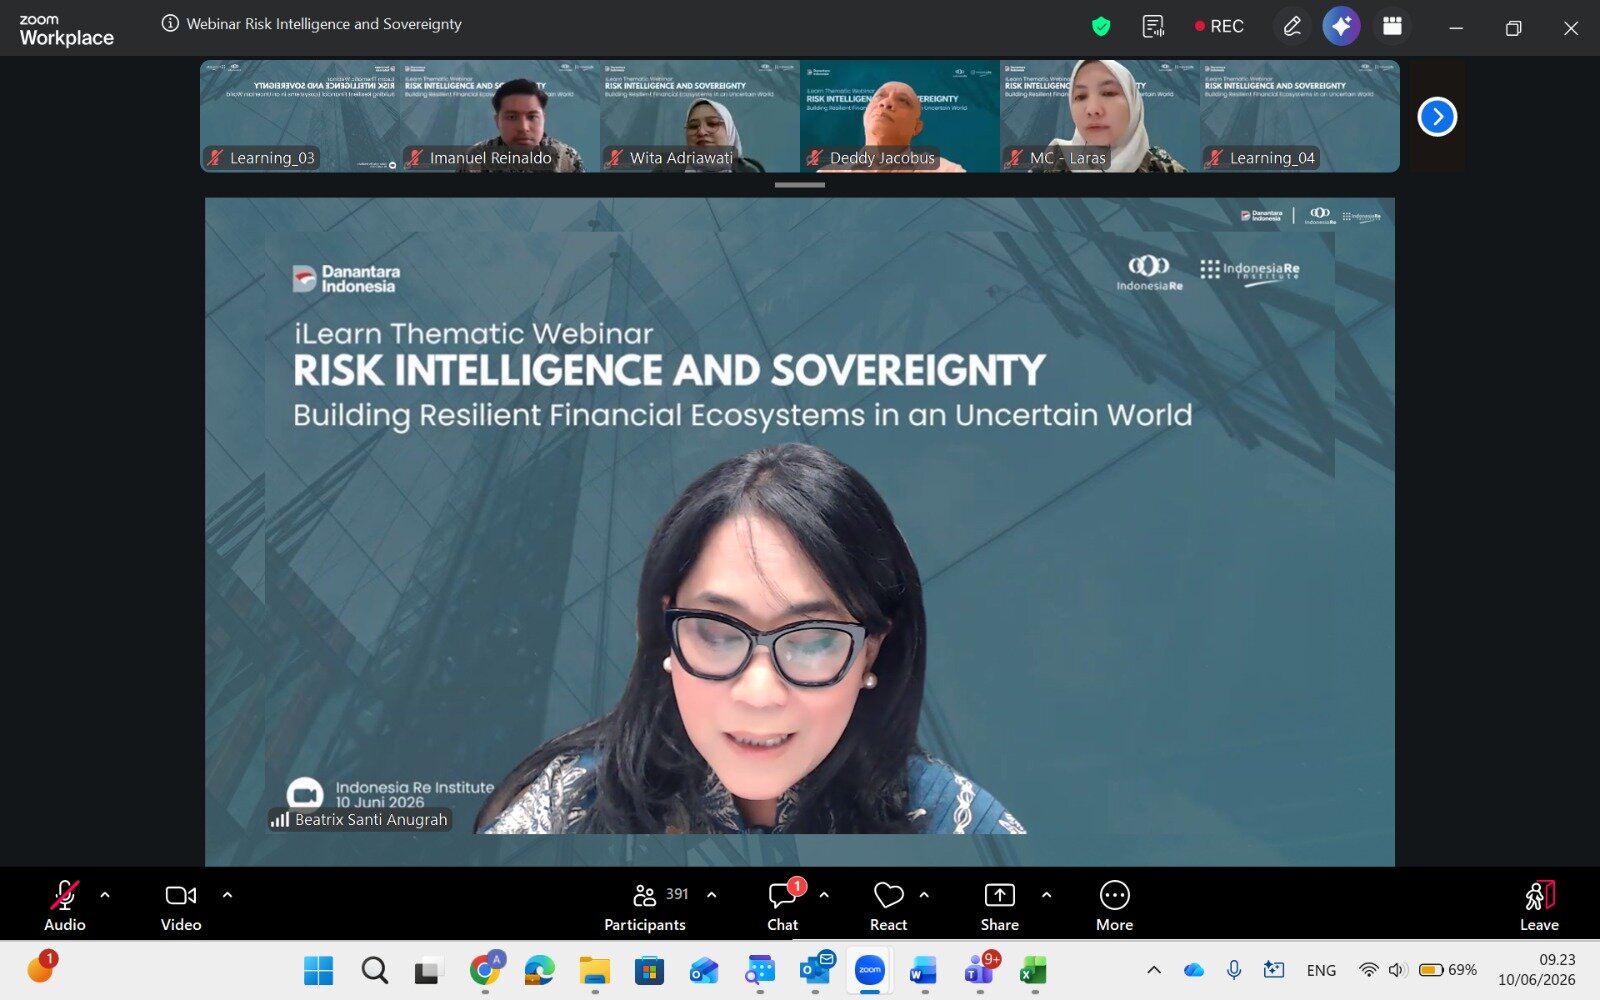Change the meeting view layout

(1392, 26)
